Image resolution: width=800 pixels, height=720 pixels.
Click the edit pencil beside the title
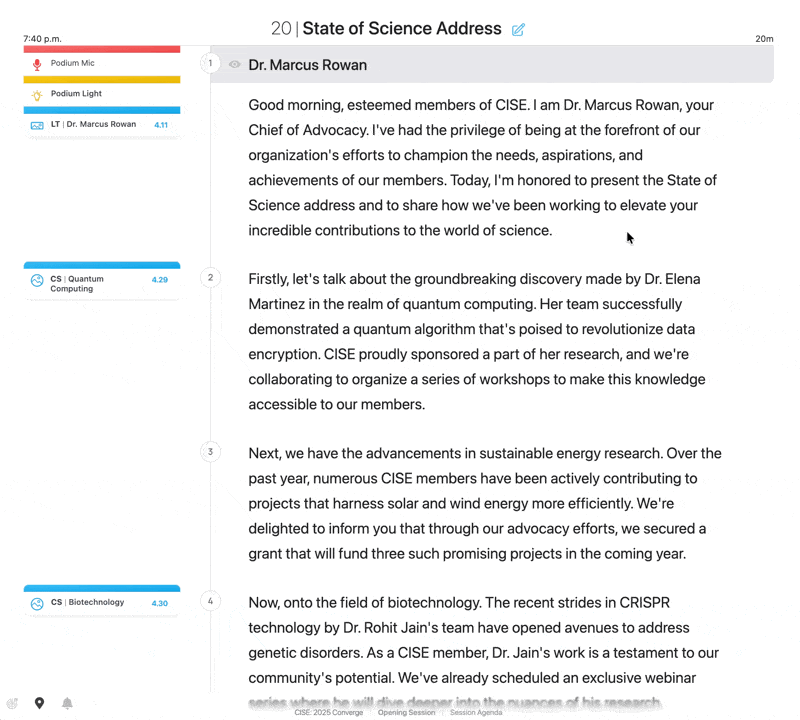click(x=518, y=30)
